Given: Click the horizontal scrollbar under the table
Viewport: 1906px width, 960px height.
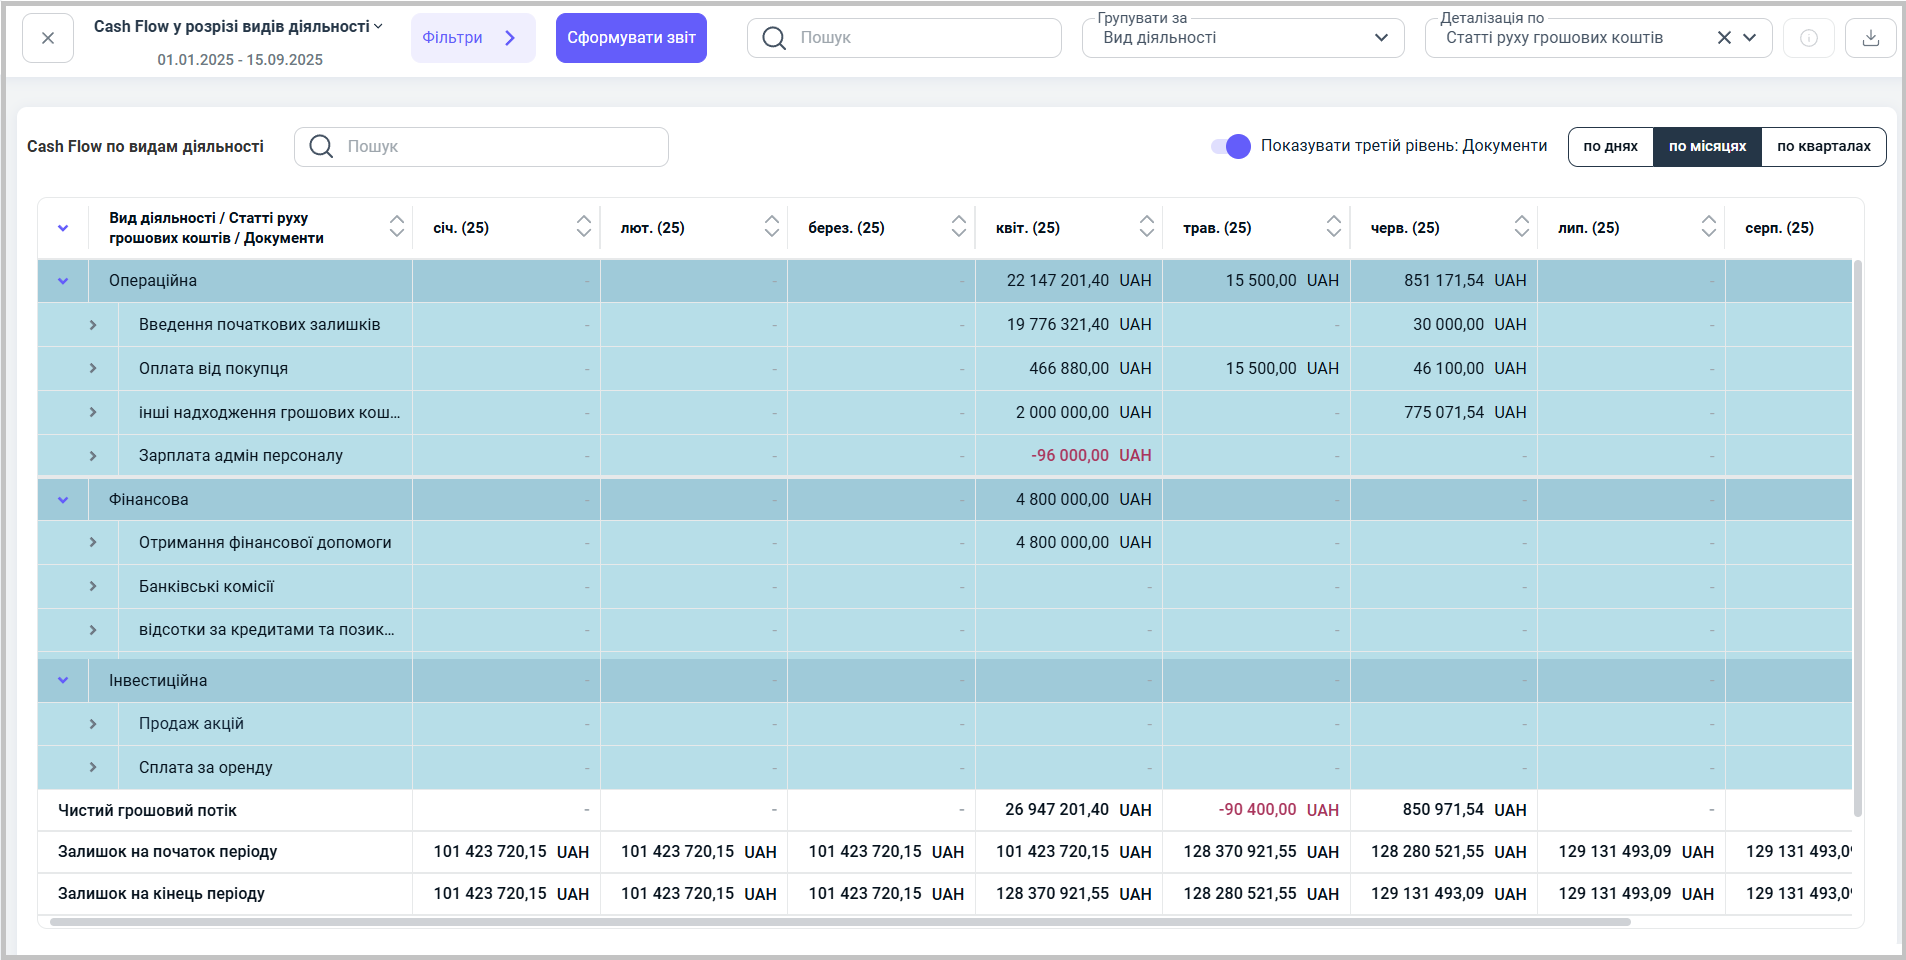Looking at the screenshot, I should [840, 922].
